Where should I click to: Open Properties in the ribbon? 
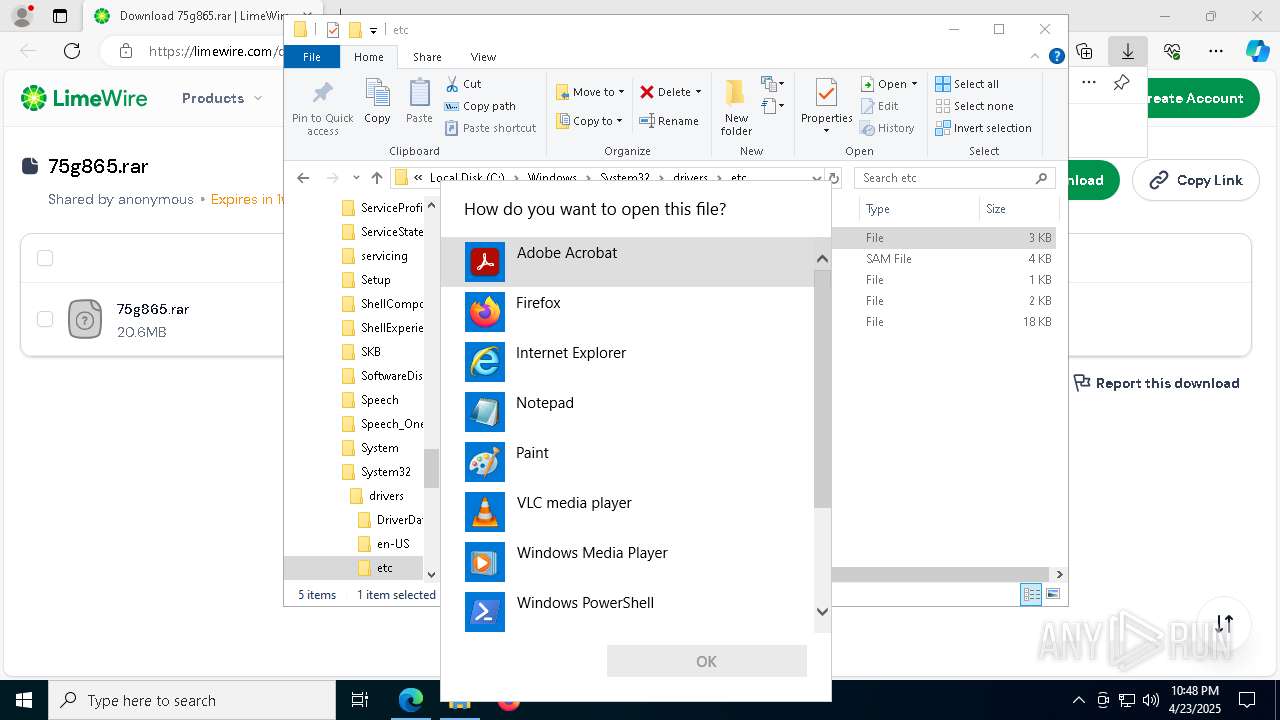click(826, 108)
